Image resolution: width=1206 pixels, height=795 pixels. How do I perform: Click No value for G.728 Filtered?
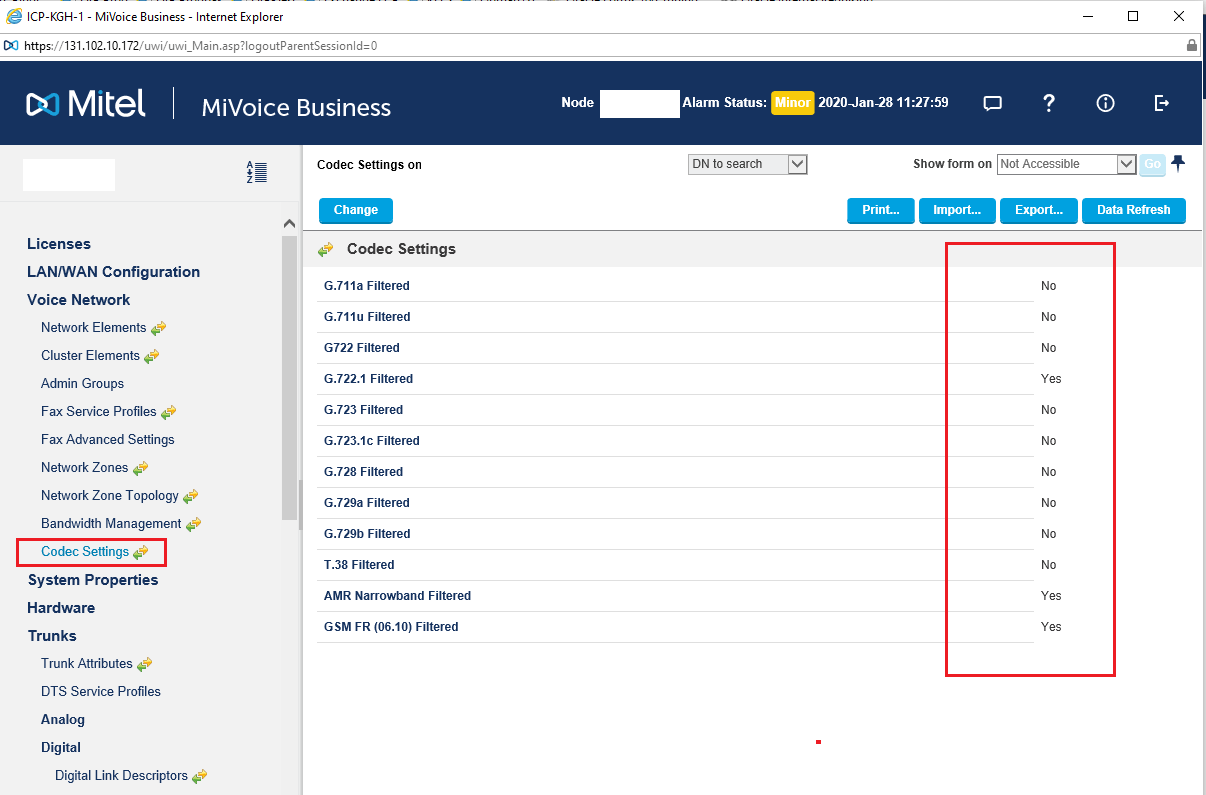tap(1048, 472)
